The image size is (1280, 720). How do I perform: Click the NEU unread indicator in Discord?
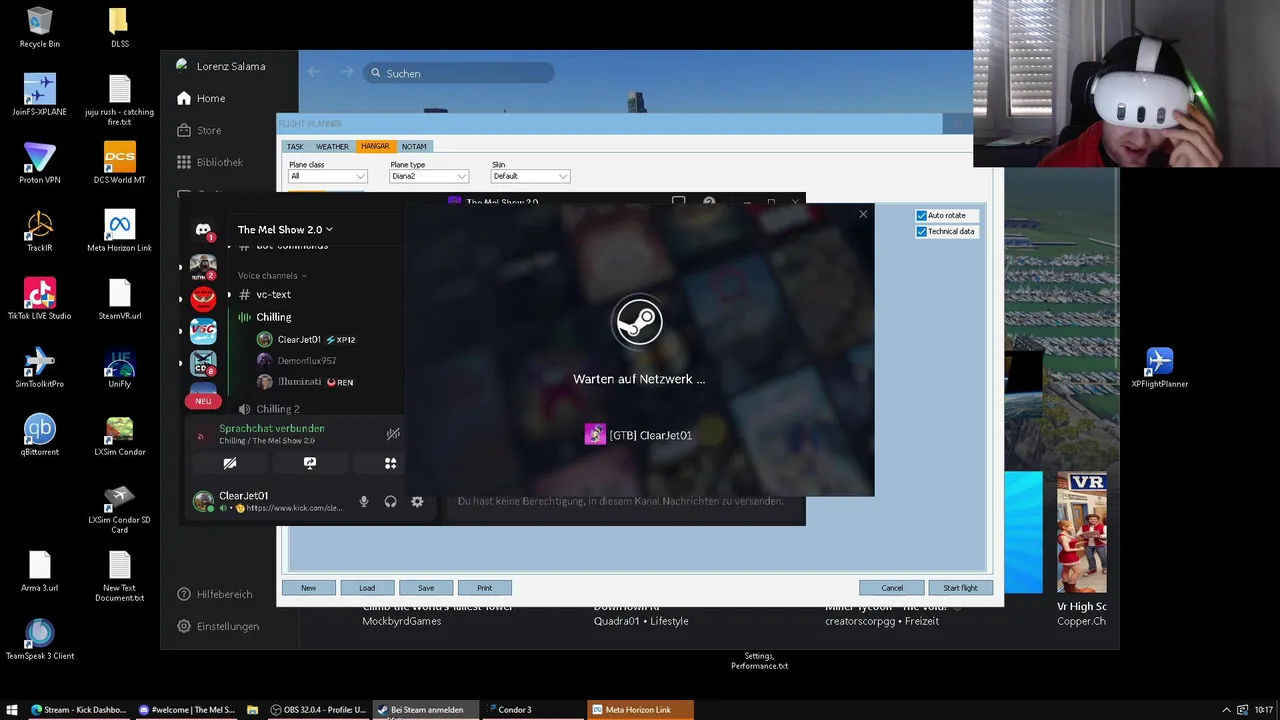tap(203, 401)
